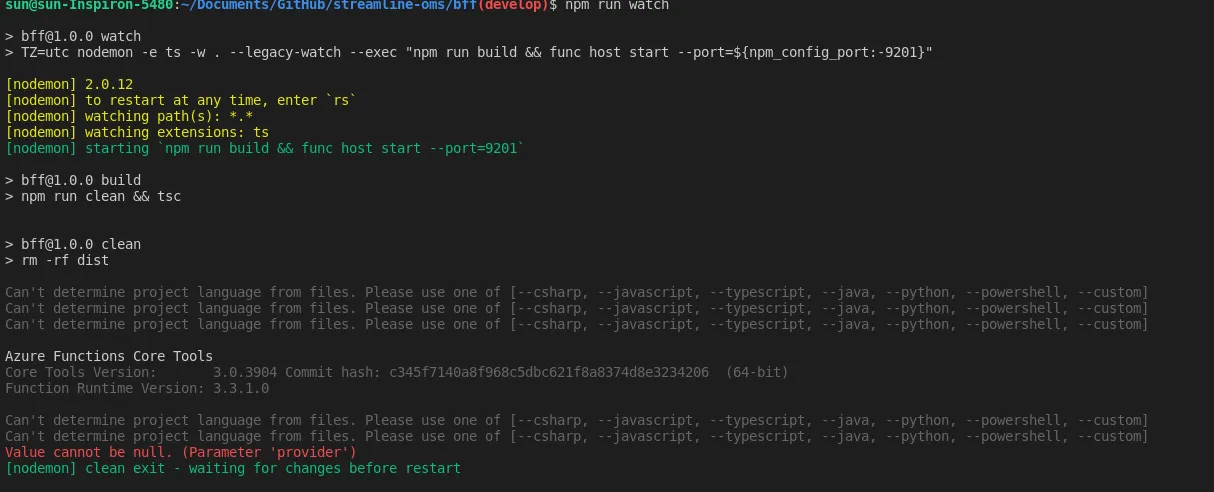Click the nodemon 'enter rs' restart hint line

click(x=180, y=101)
